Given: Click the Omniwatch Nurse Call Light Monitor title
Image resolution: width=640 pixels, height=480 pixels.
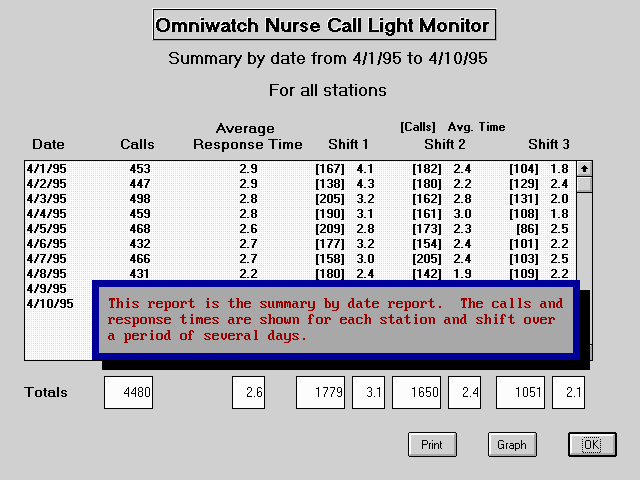Looking at the screenshot, I should point(323,26).
